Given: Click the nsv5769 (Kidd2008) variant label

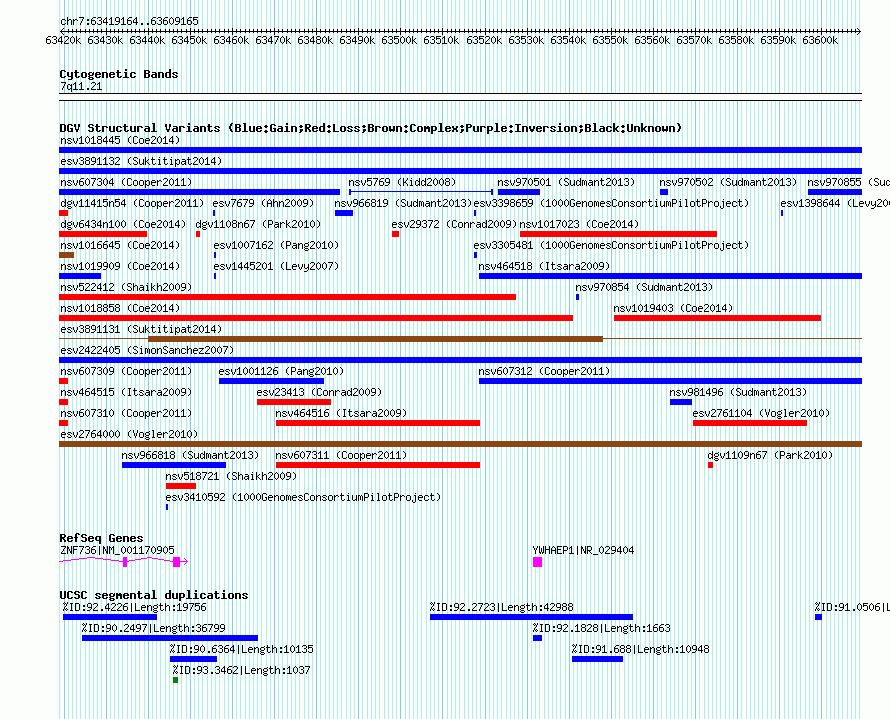Looking at the screenshot, I should point(402,182).
